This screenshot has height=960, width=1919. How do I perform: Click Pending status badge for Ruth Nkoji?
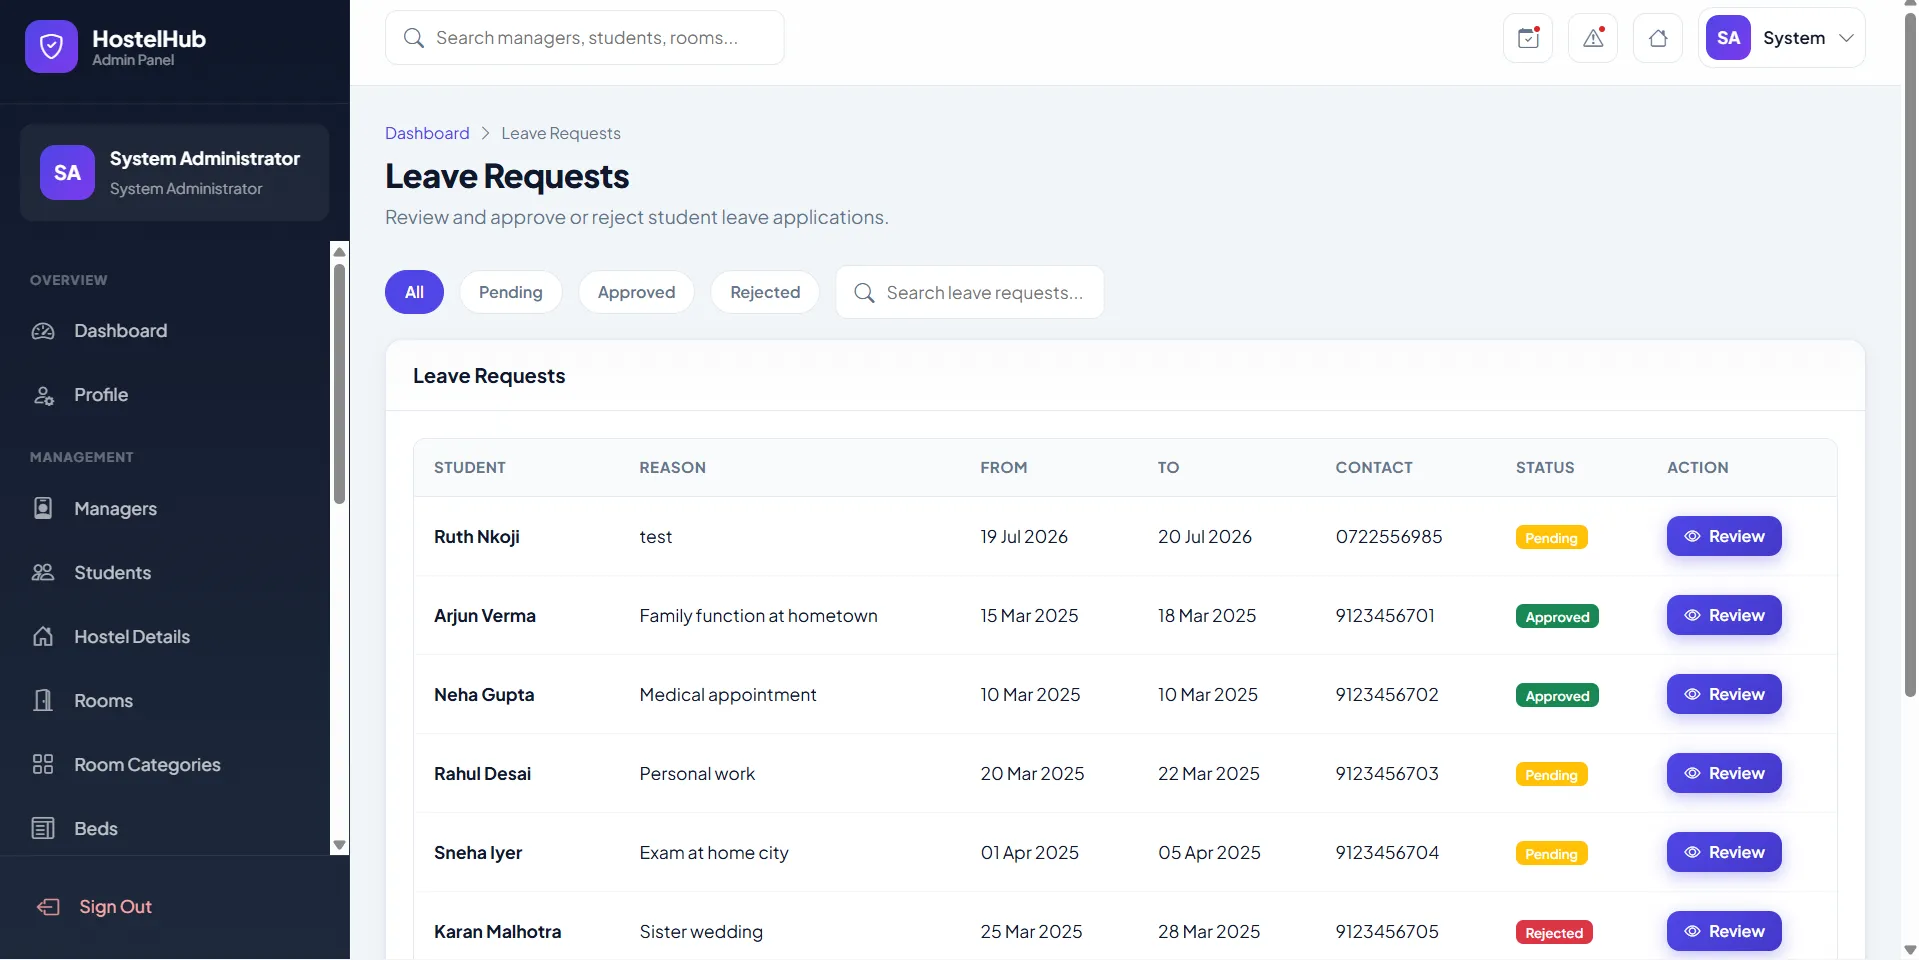click(x=1551, y=538)
